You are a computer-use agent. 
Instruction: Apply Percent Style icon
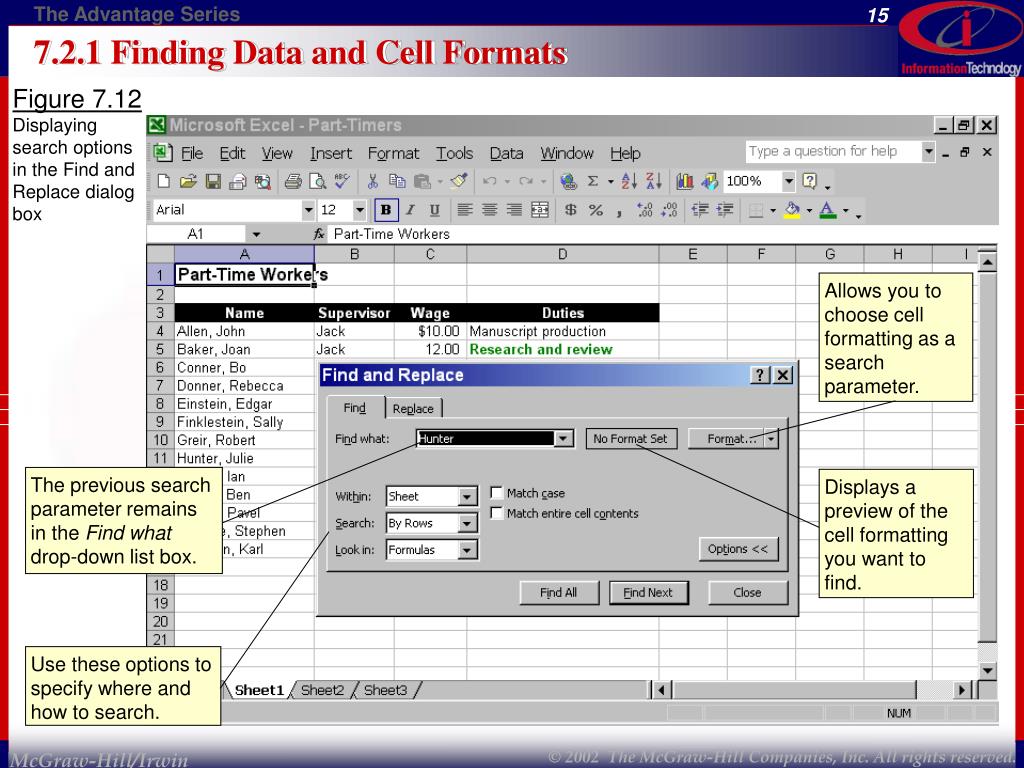tap(596, 210)
